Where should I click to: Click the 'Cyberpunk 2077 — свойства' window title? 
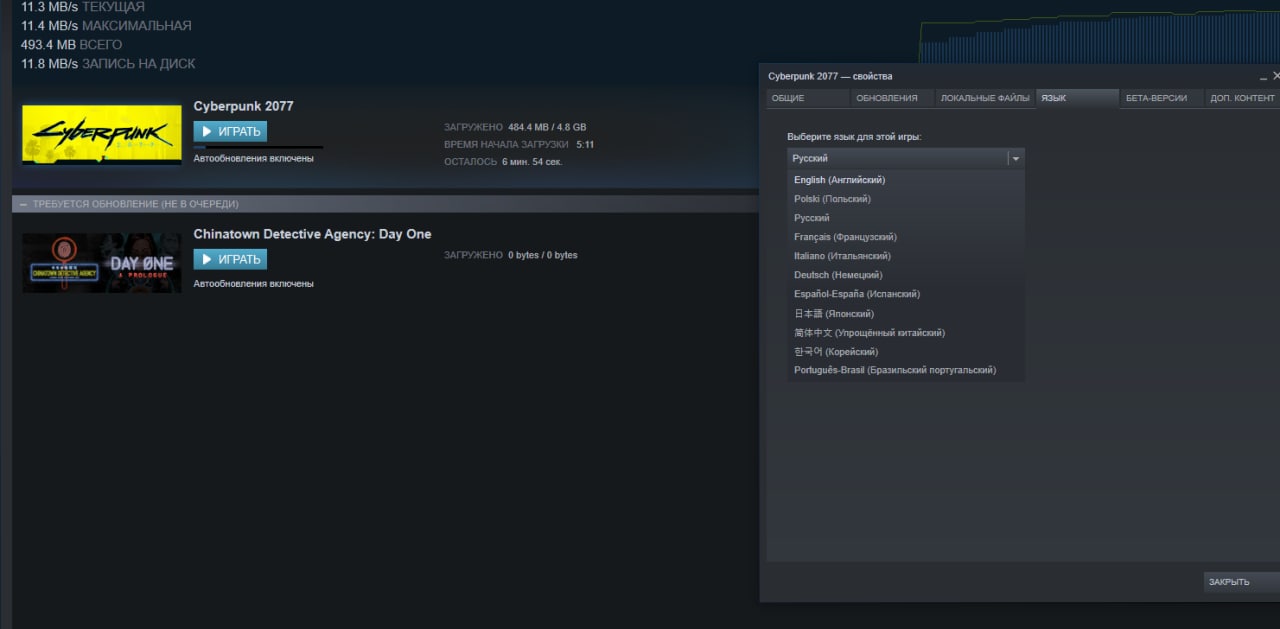(x=830, y=76)
